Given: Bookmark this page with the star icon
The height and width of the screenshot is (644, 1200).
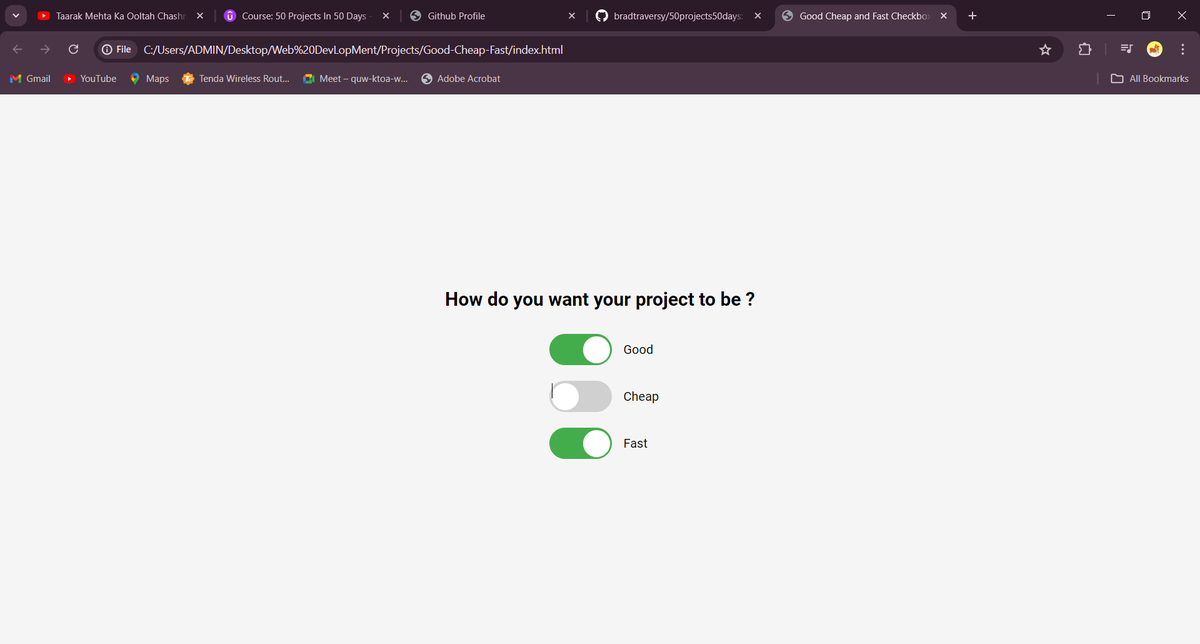Looking at the screenshot, I should click(1045, 49).
